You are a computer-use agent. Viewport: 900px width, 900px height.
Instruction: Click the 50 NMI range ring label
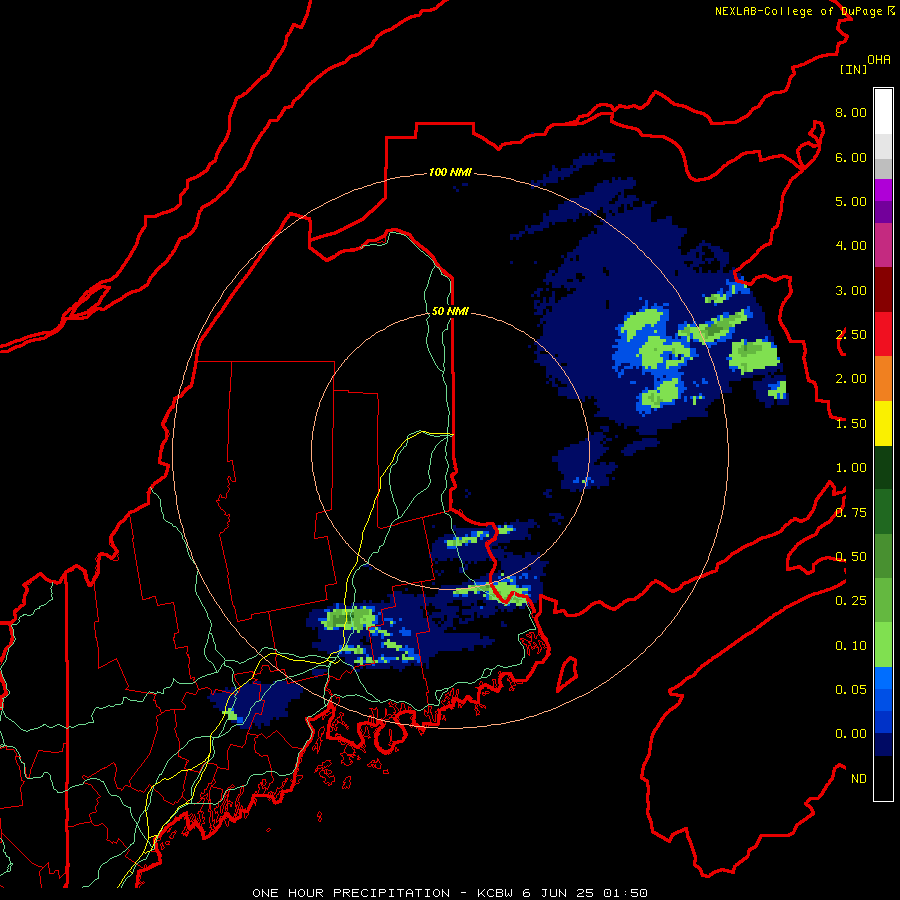[451, 311]
